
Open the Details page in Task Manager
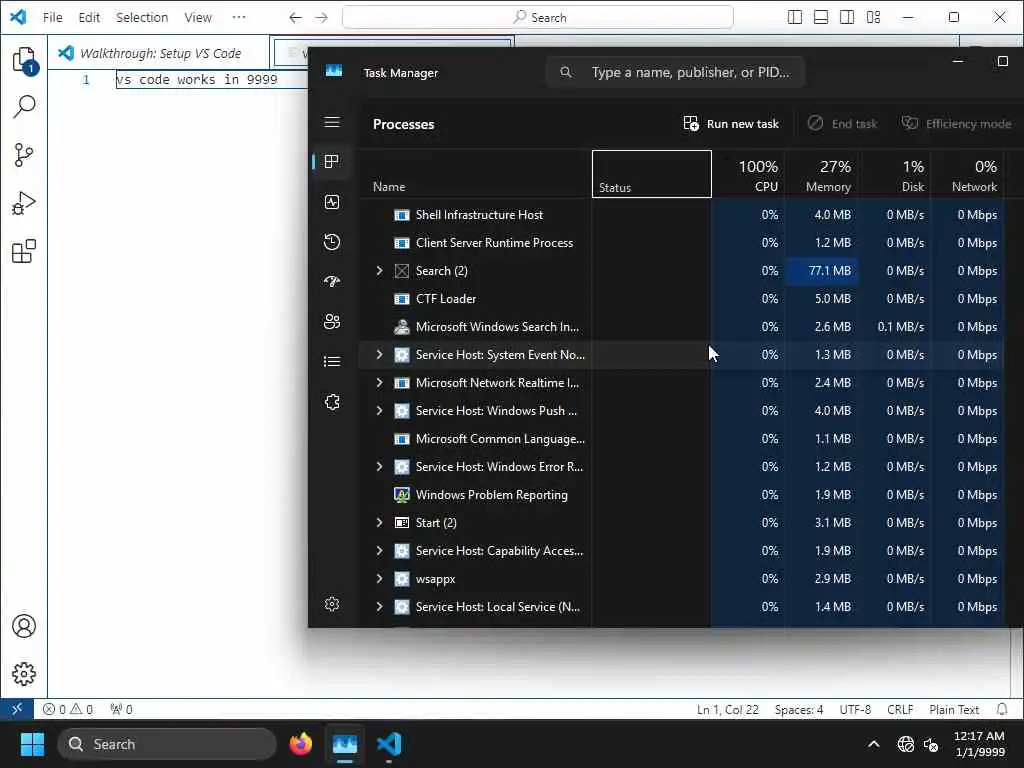[x=332, y=361]
